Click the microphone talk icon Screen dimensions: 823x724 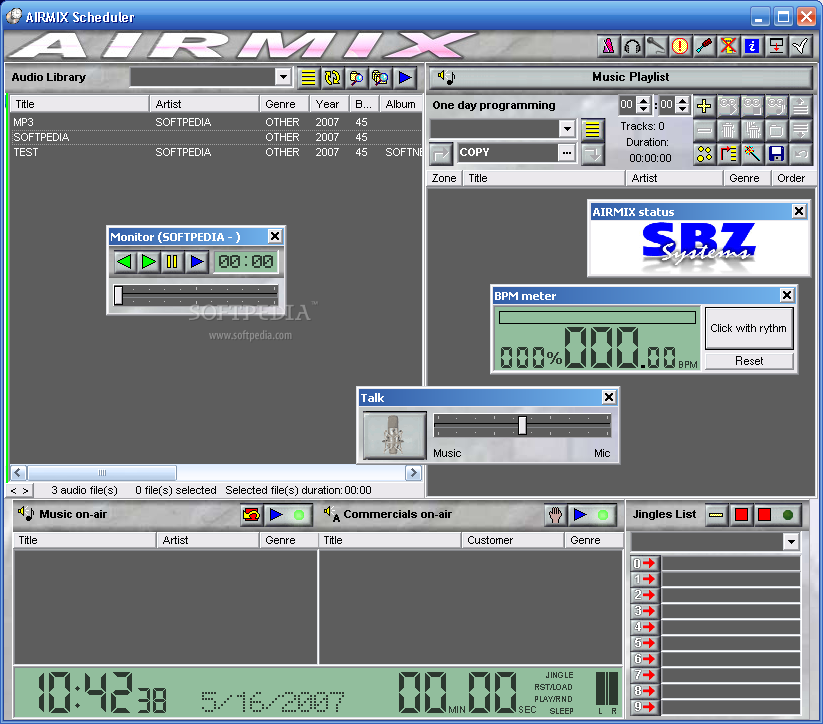[x=656, y=46]
